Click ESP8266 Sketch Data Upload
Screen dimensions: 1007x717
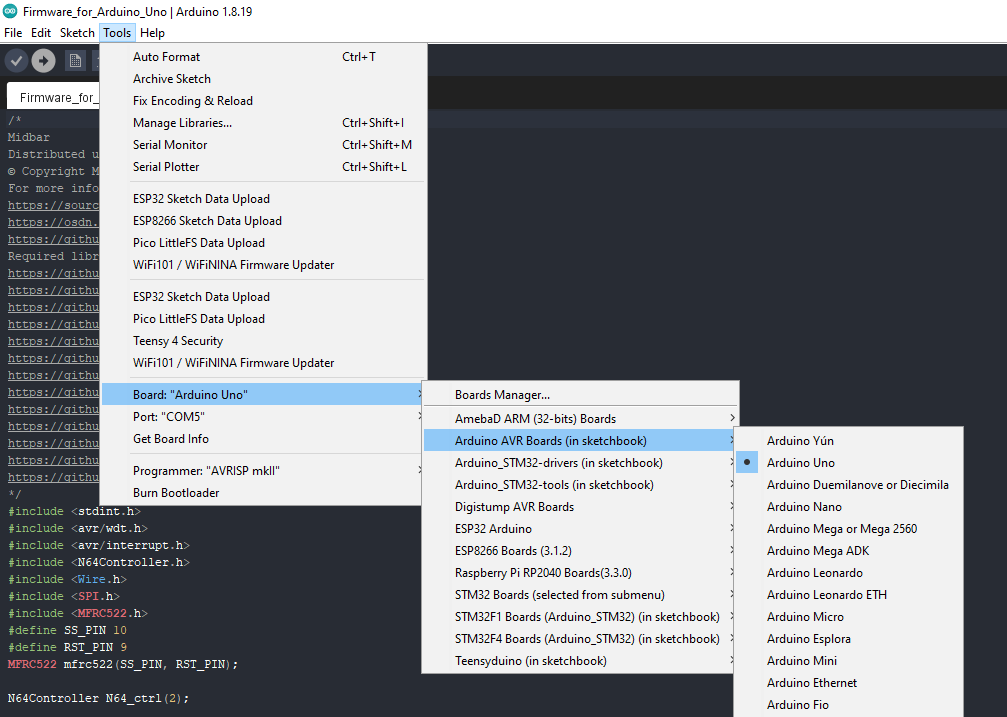click(263, 220)
